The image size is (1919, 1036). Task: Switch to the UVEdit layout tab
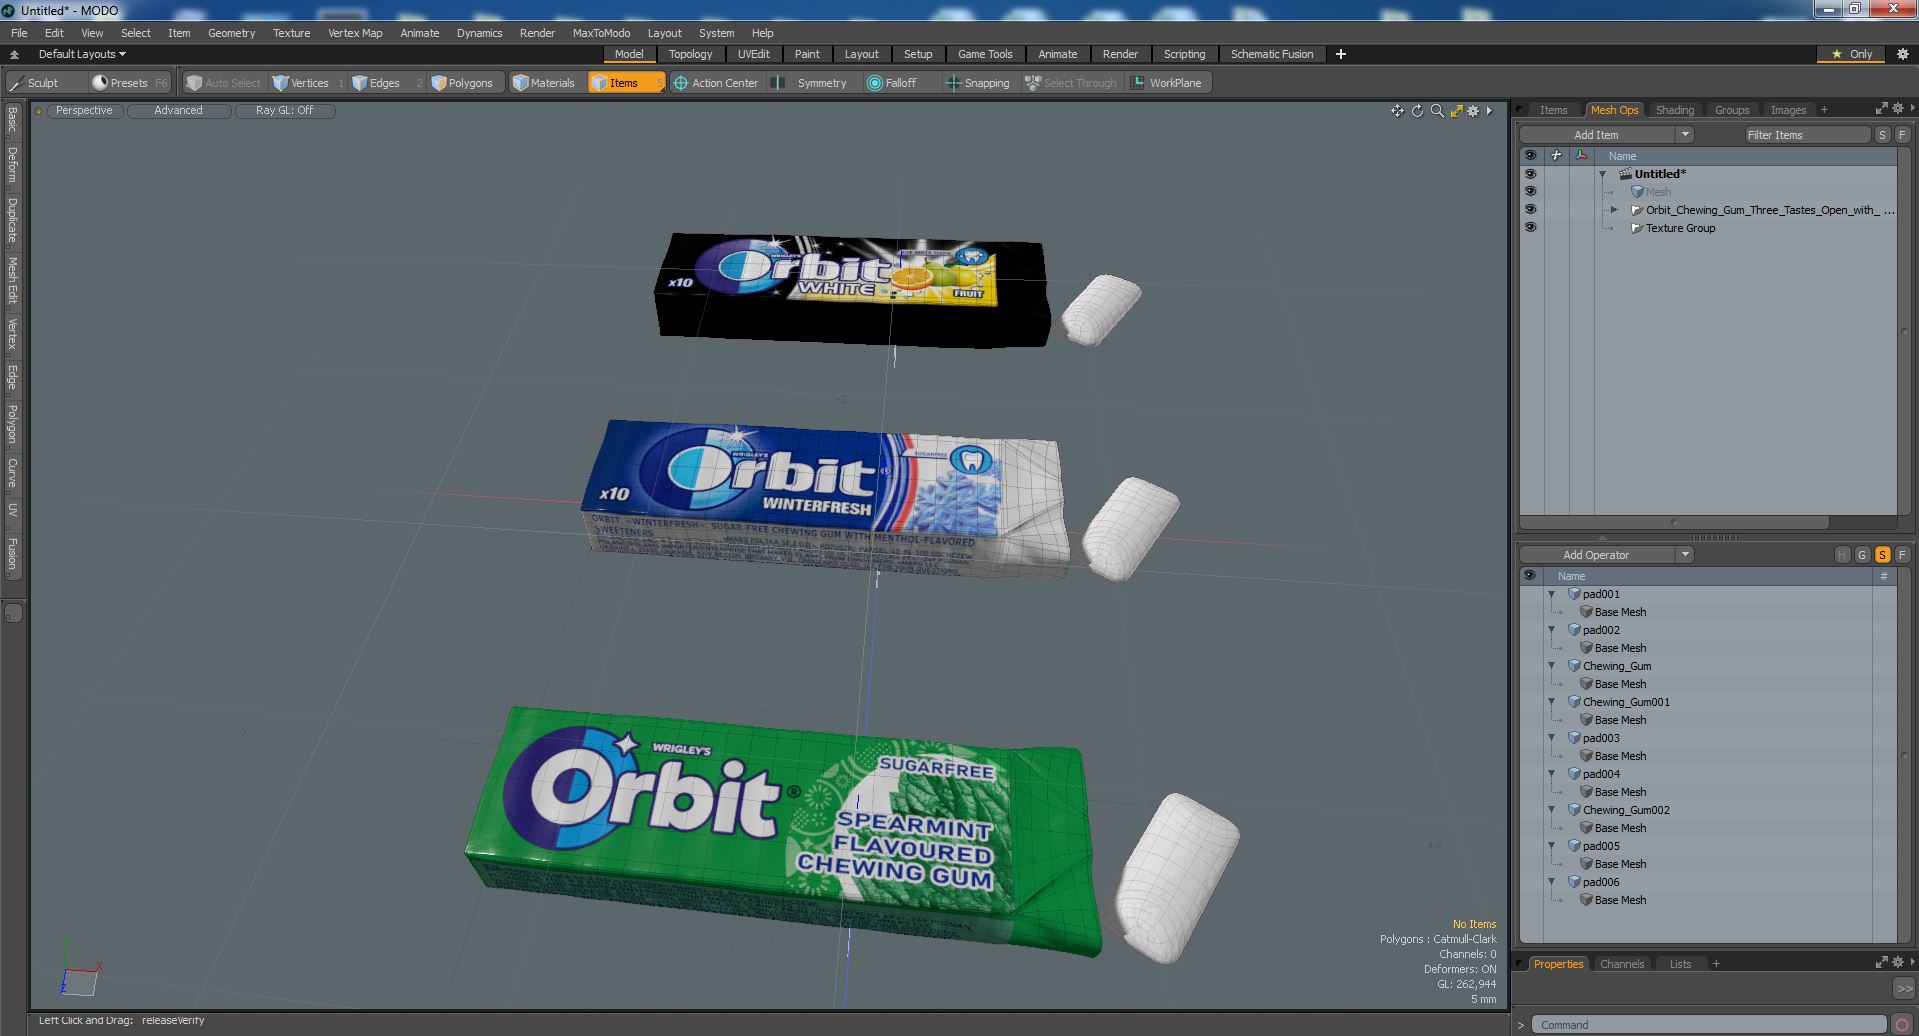point(753,54)
